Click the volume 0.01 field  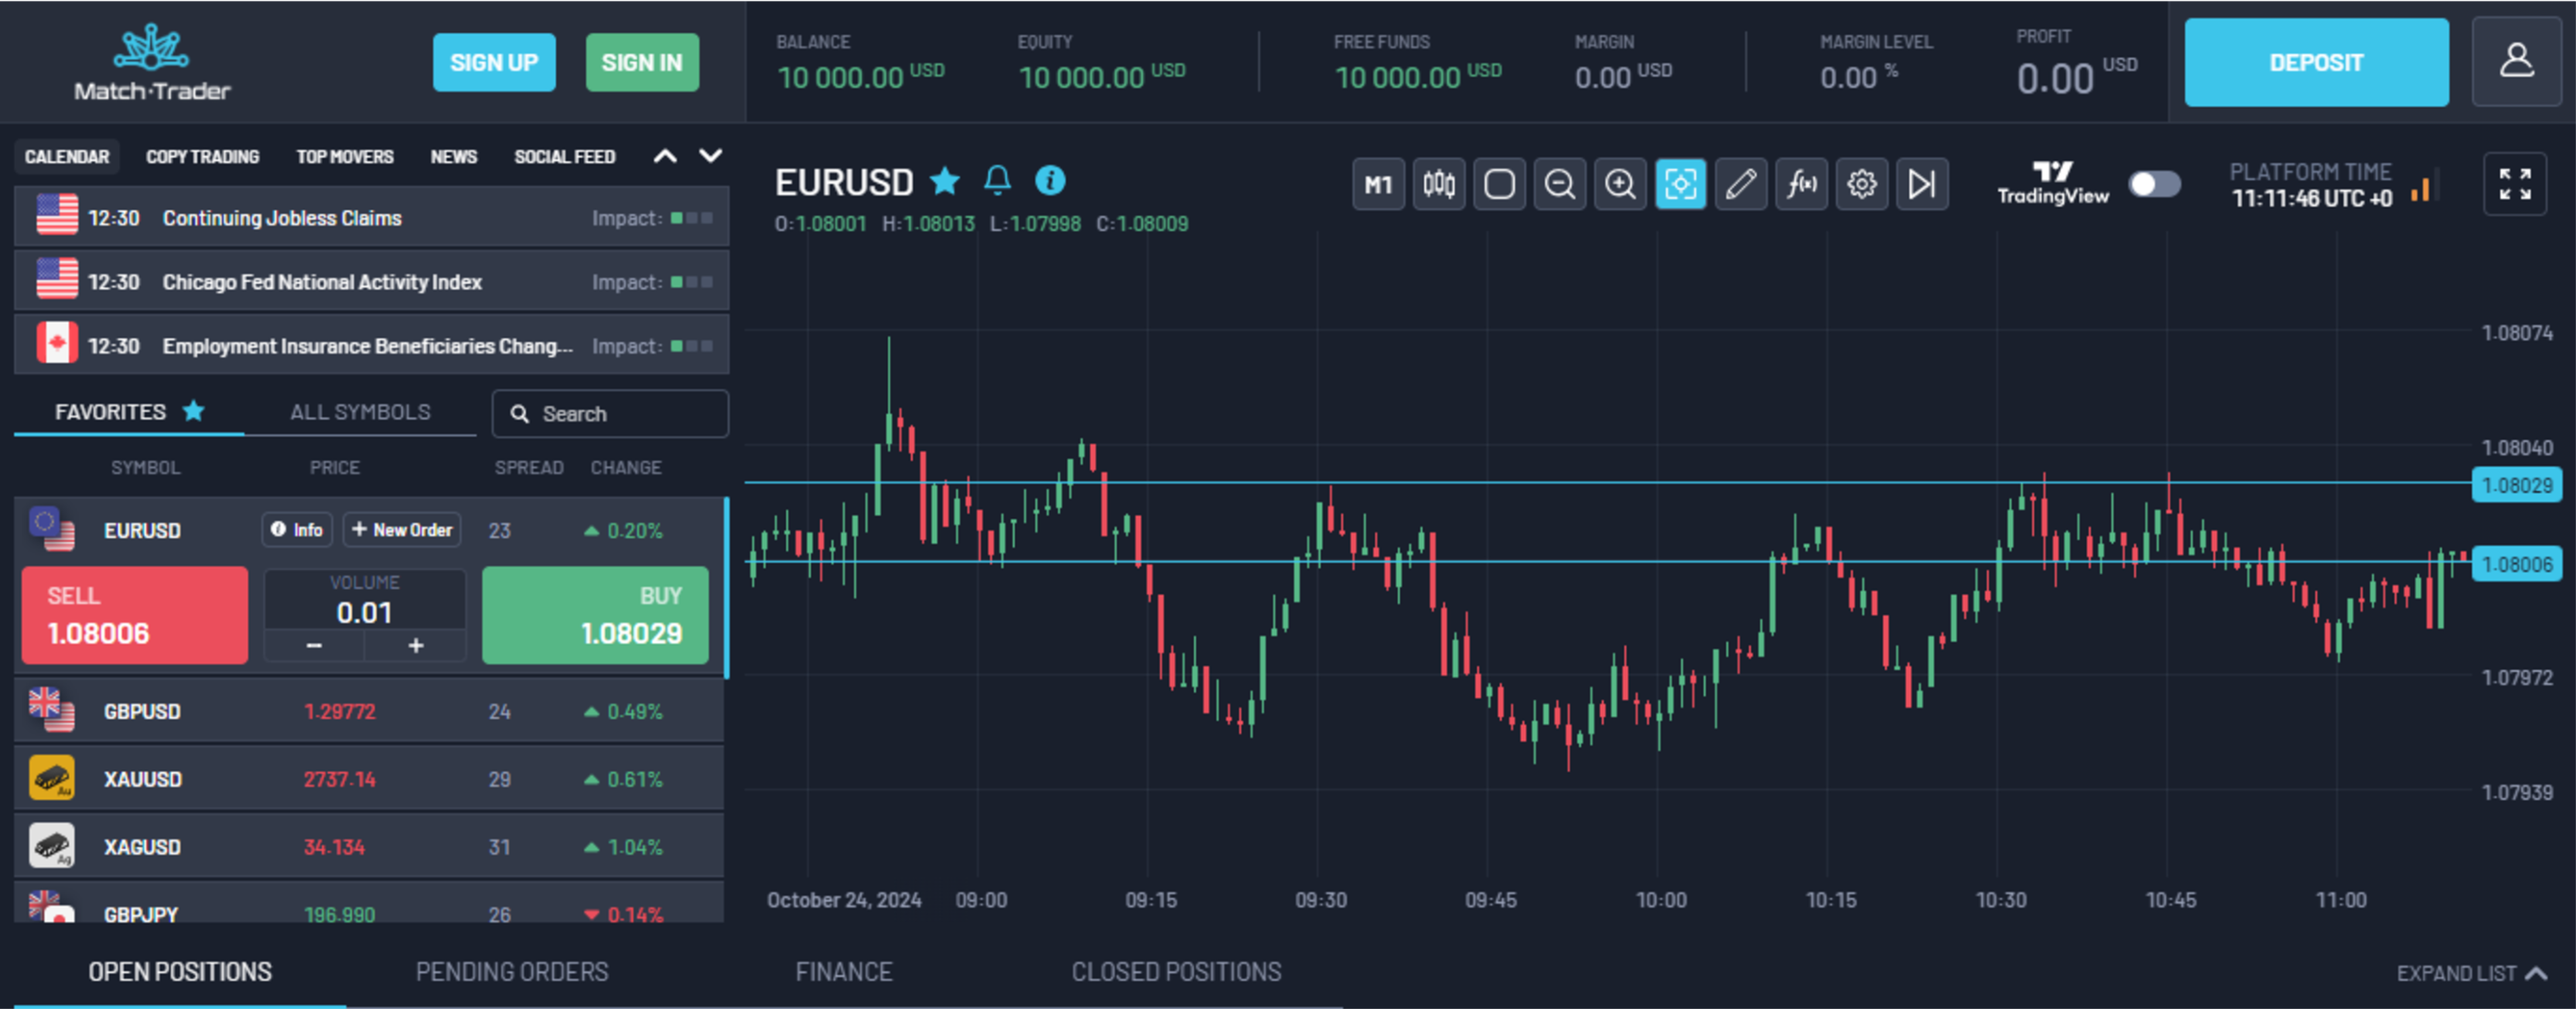click(x=365, y=612)
